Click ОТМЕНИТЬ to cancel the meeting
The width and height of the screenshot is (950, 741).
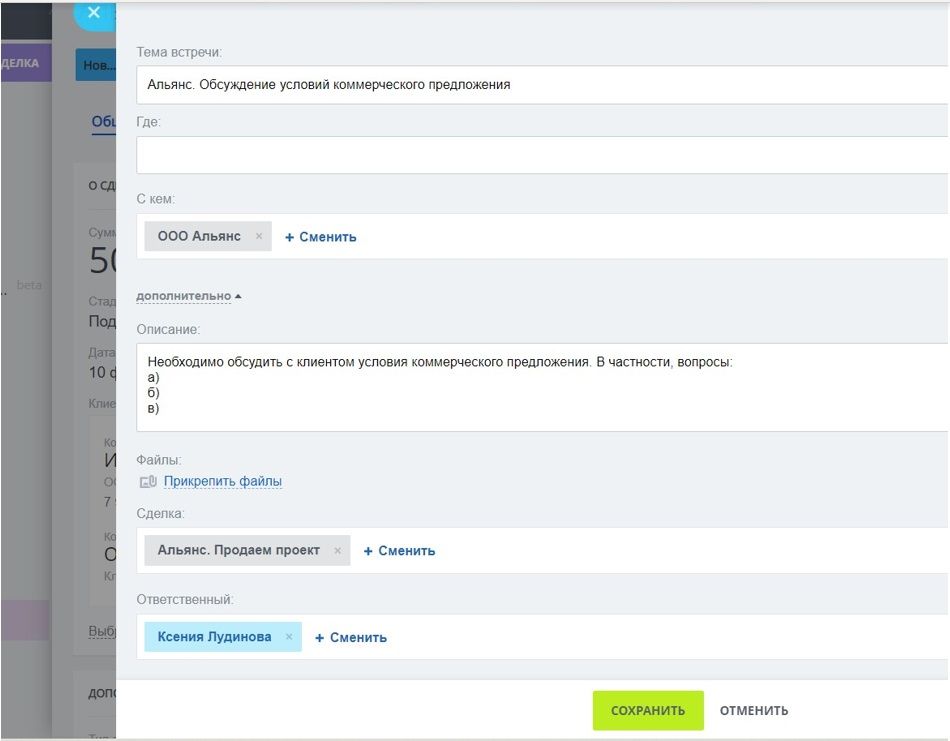754,711
